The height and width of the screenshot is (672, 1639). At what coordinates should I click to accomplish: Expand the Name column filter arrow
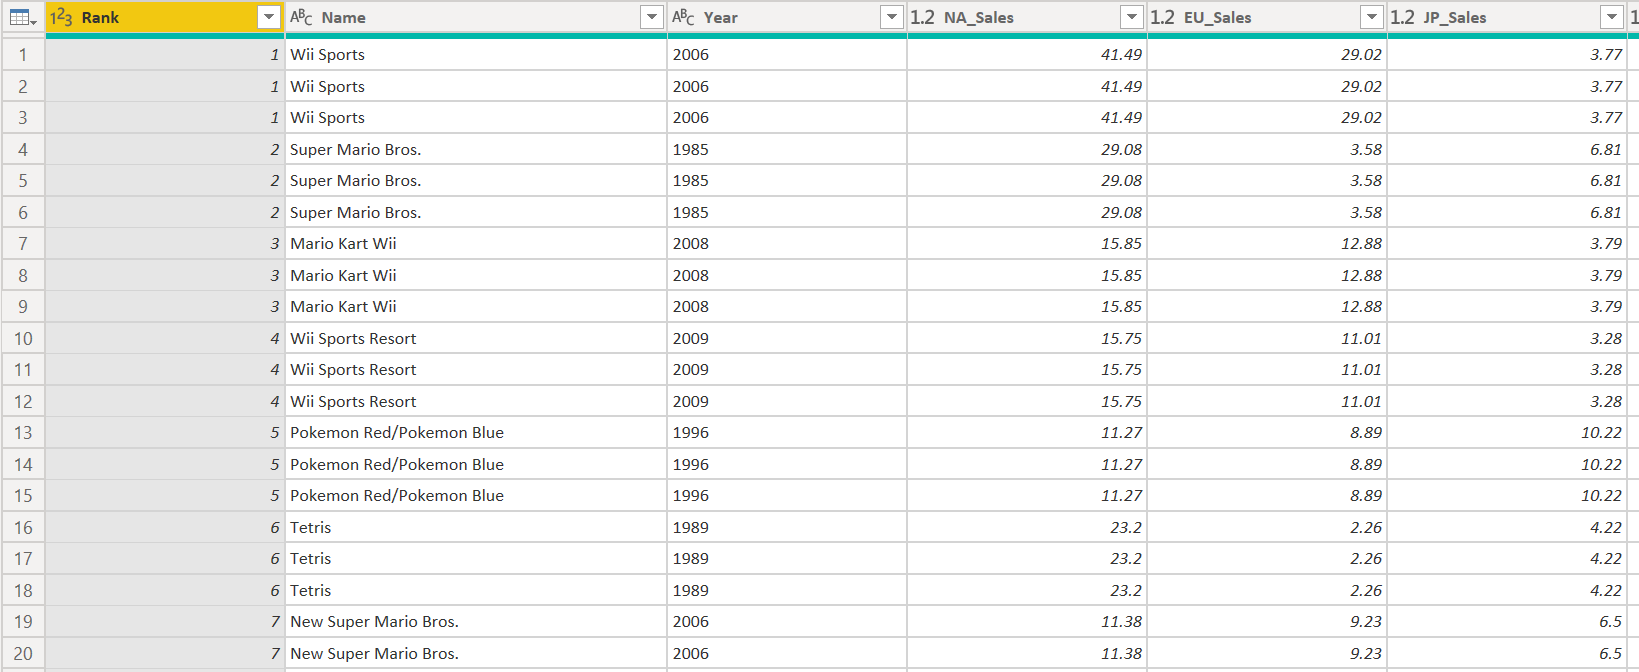[x=652, y=18]
